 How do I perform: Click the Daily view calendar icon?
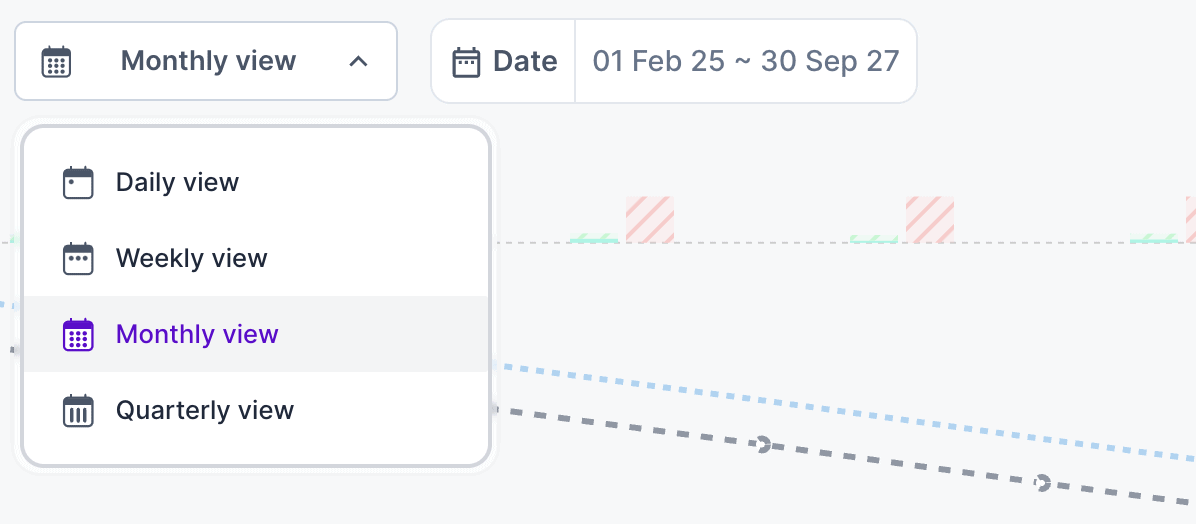[x=78, y=183]
